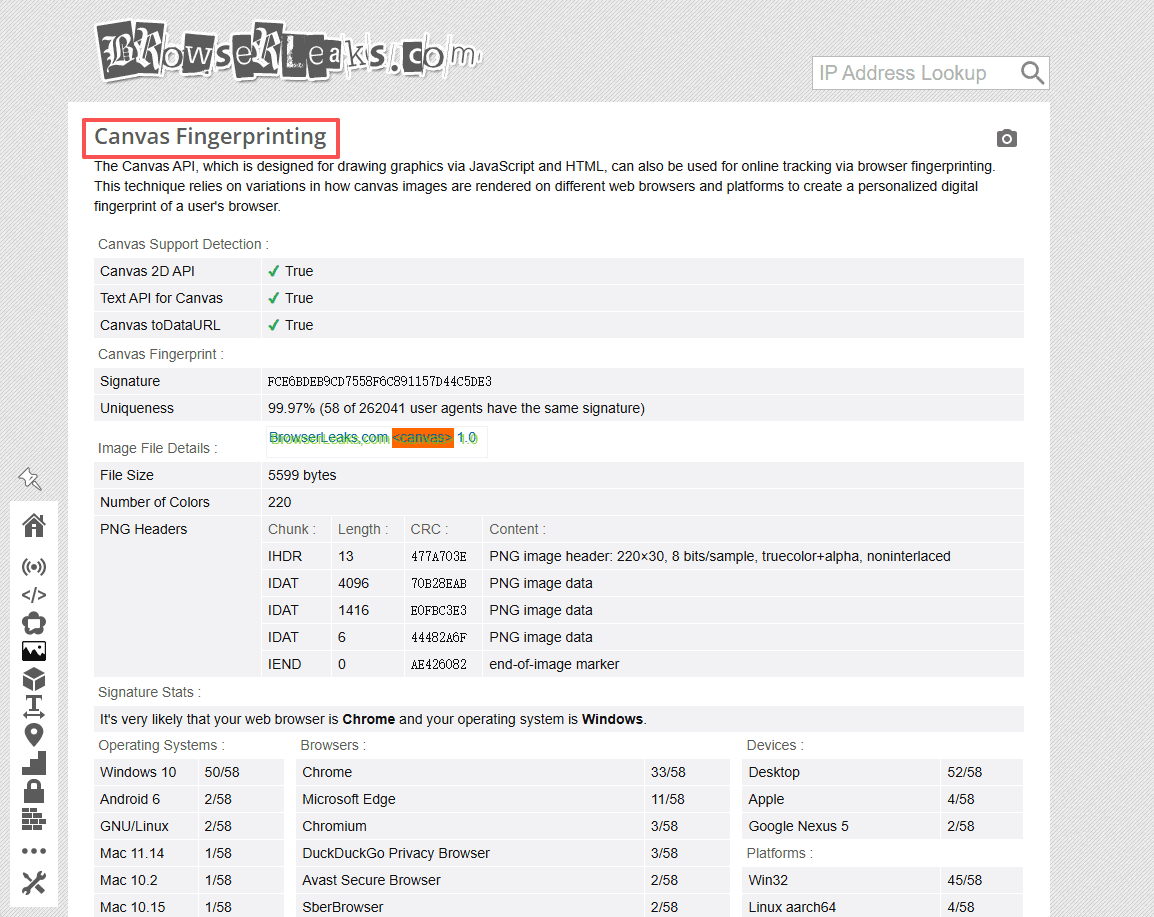Open the wrench and screwdriver tools icon
This screenshot has width=1154, height=917.
click(34, 882)
